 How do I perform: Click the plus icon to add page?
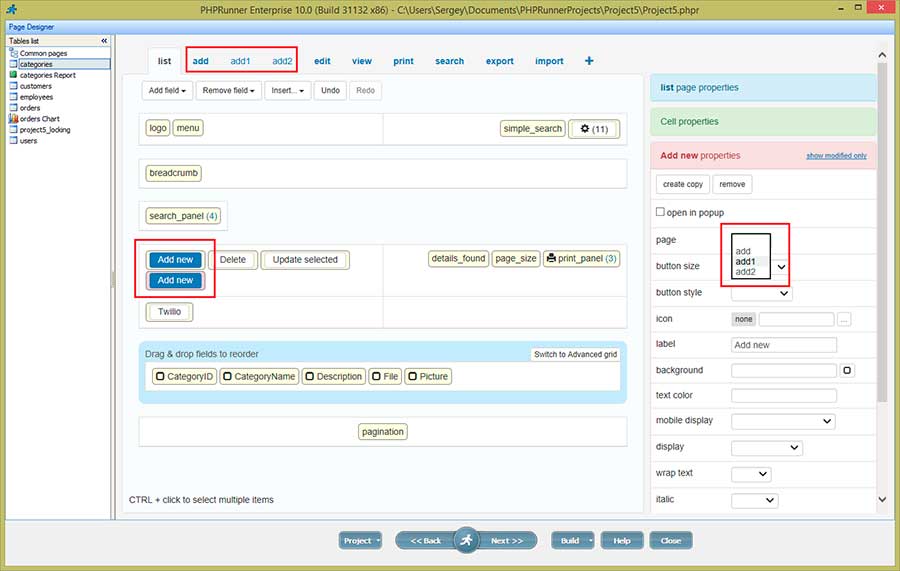[589, 61]
